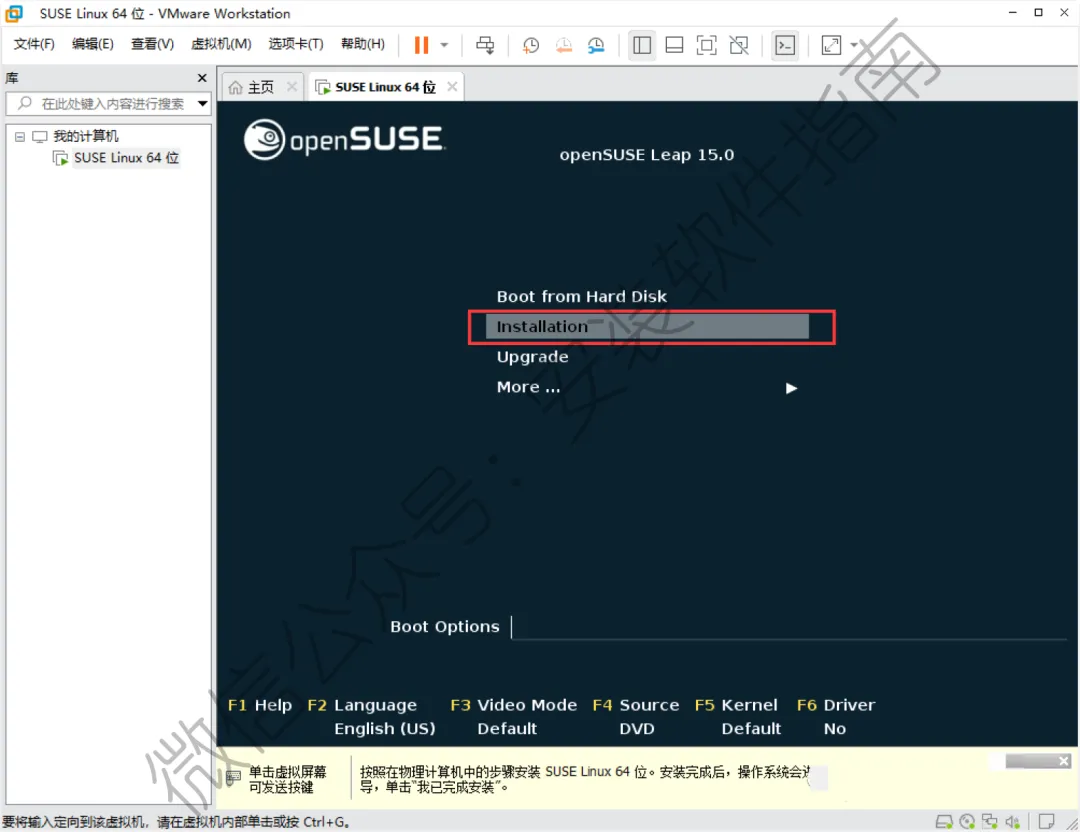This screenshot has height=832, width=1080.
Task: Choose the Upgrade boot entry
Action: click(x=532, y=357)
